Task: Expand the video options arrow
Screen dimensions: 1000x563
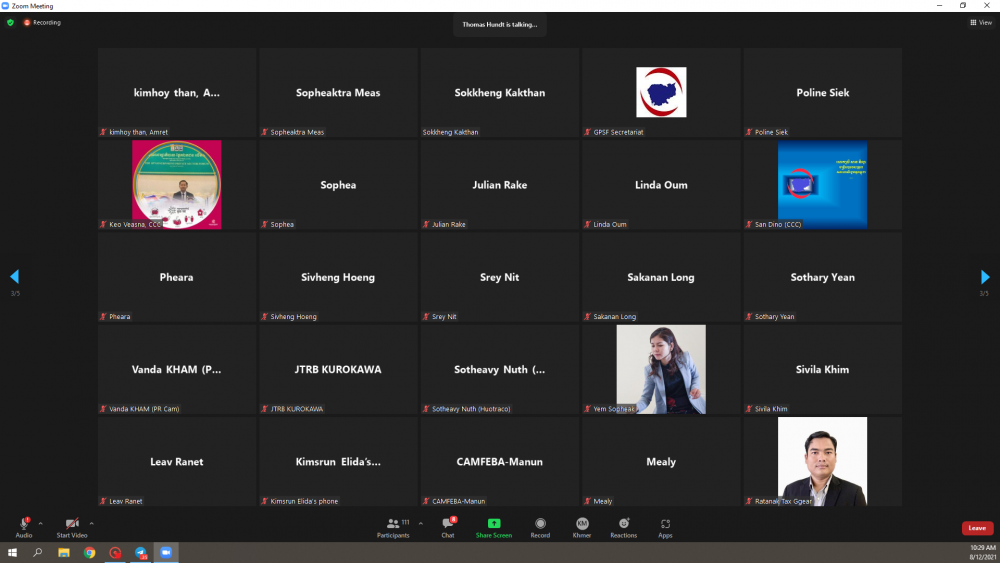Action: [x=91, y=522]
